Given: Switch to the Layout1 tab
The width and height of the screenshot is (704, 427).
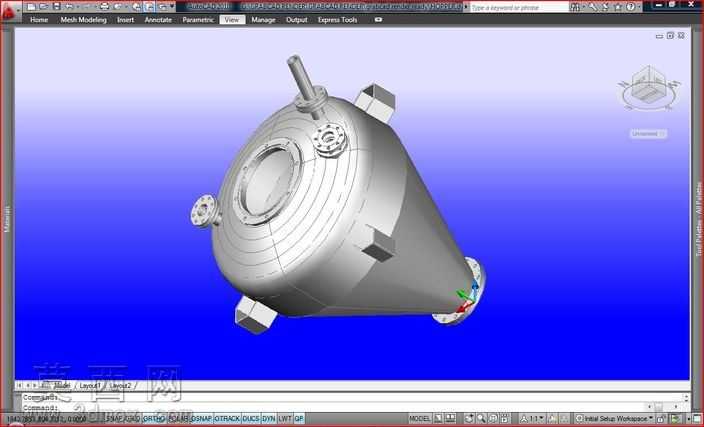Looking at the screenshot, I should click(89, 386).
